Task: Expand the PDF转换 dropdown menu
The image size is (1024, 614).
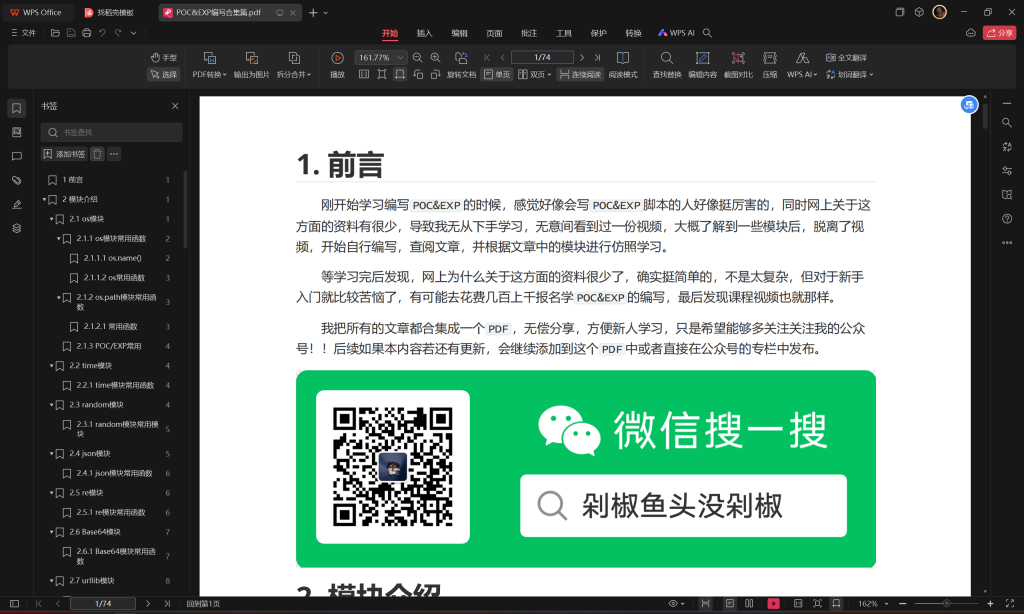Action: click(x=209, y=74)
